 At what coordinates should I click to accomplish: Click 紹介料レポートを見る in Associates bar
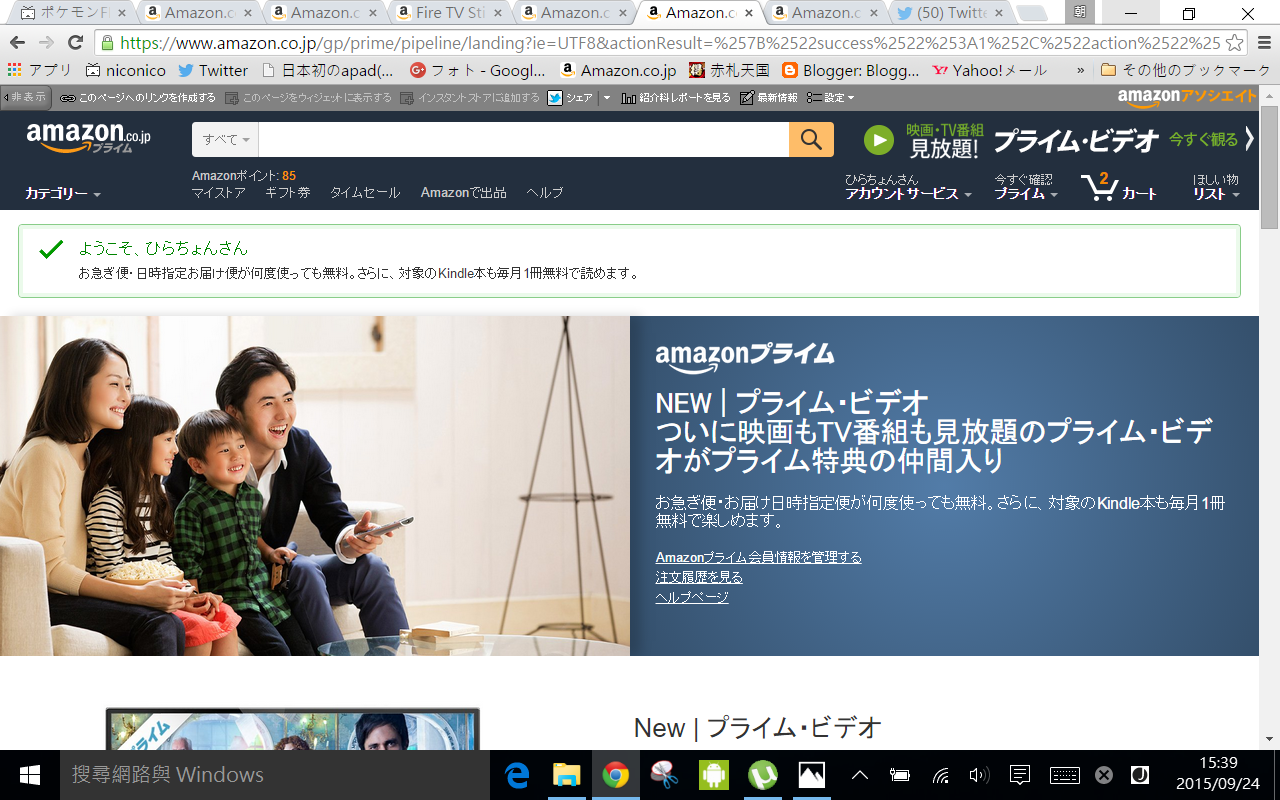pos(676,98)
